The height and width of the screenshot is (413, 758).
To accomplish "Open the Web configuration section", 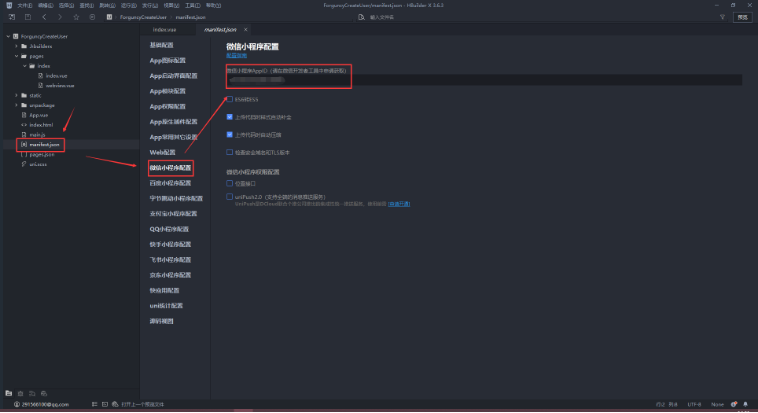I will coord(162,152).
